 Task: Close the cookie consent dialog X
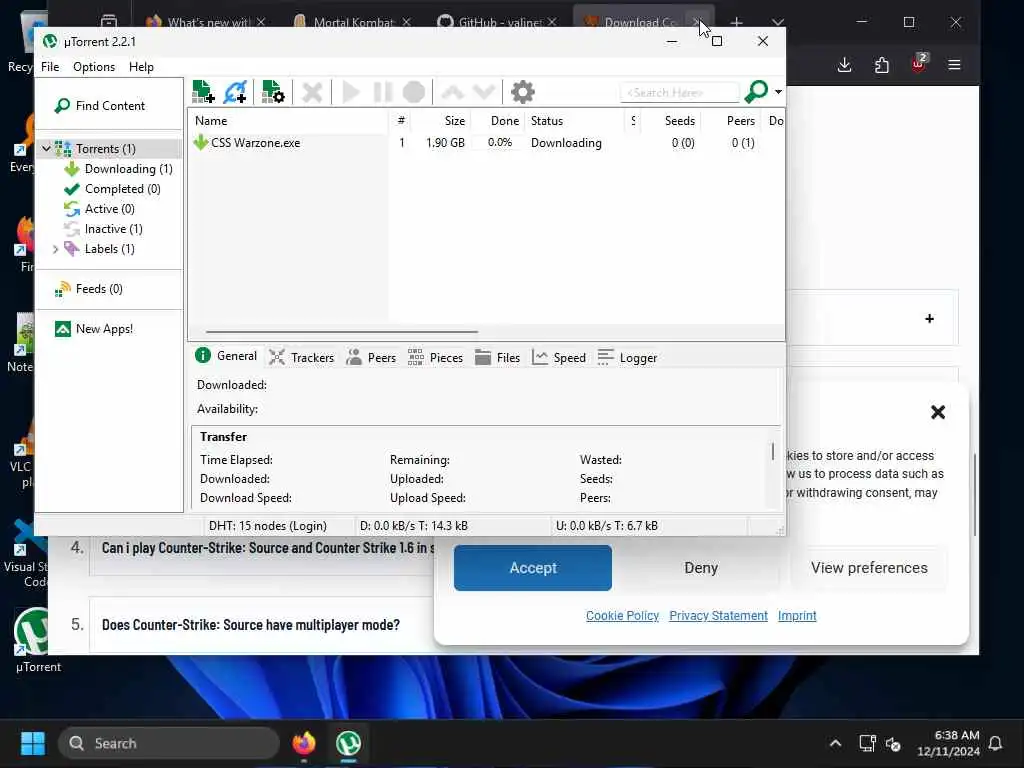pyautogui.click(x=938, y=412)
